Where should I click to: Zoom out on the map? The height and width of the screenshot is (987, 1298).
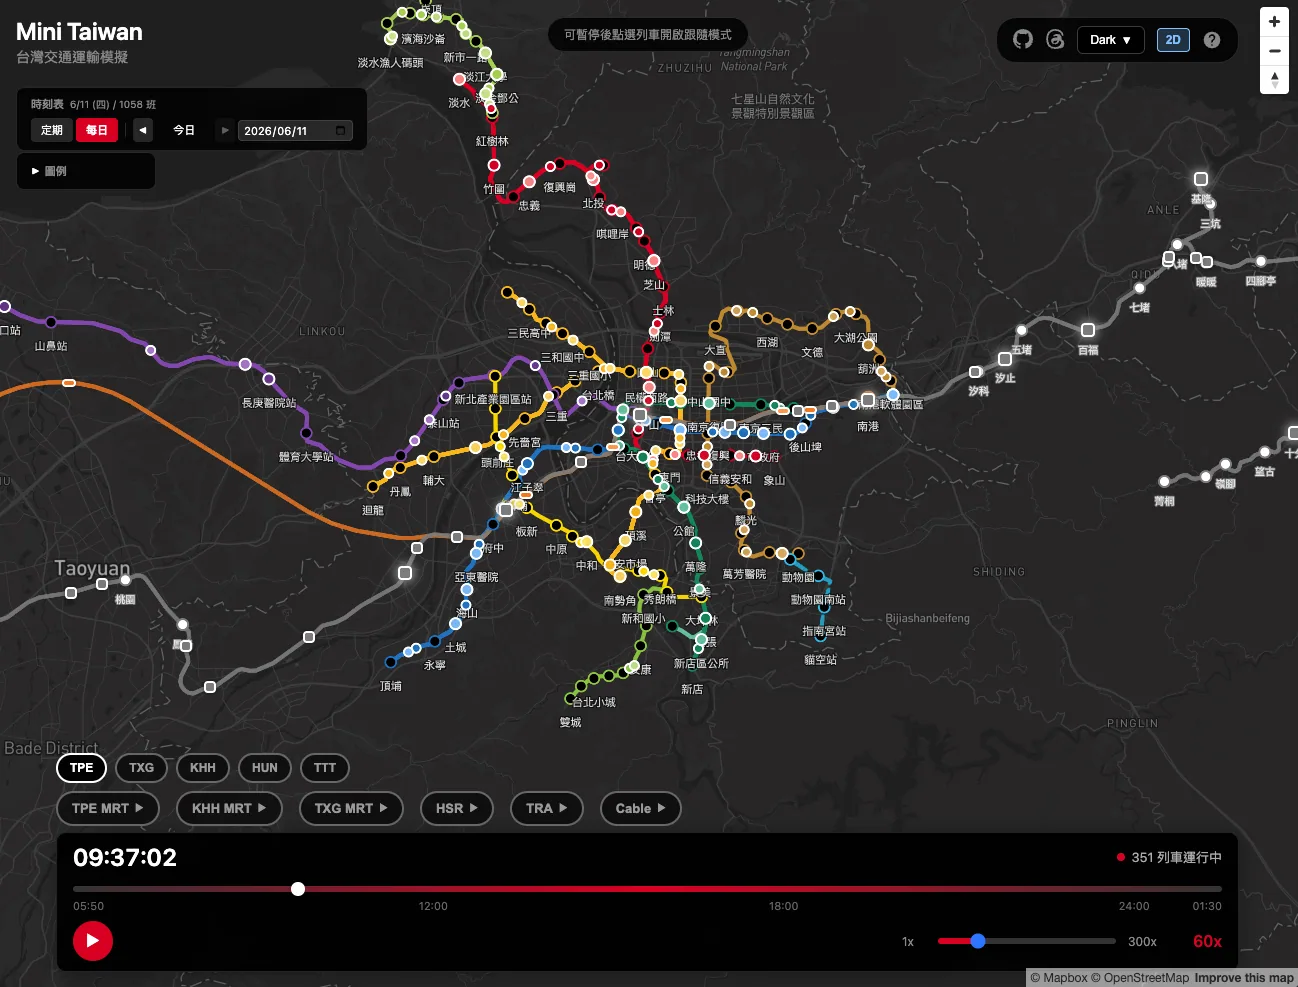pos(1274,51)
